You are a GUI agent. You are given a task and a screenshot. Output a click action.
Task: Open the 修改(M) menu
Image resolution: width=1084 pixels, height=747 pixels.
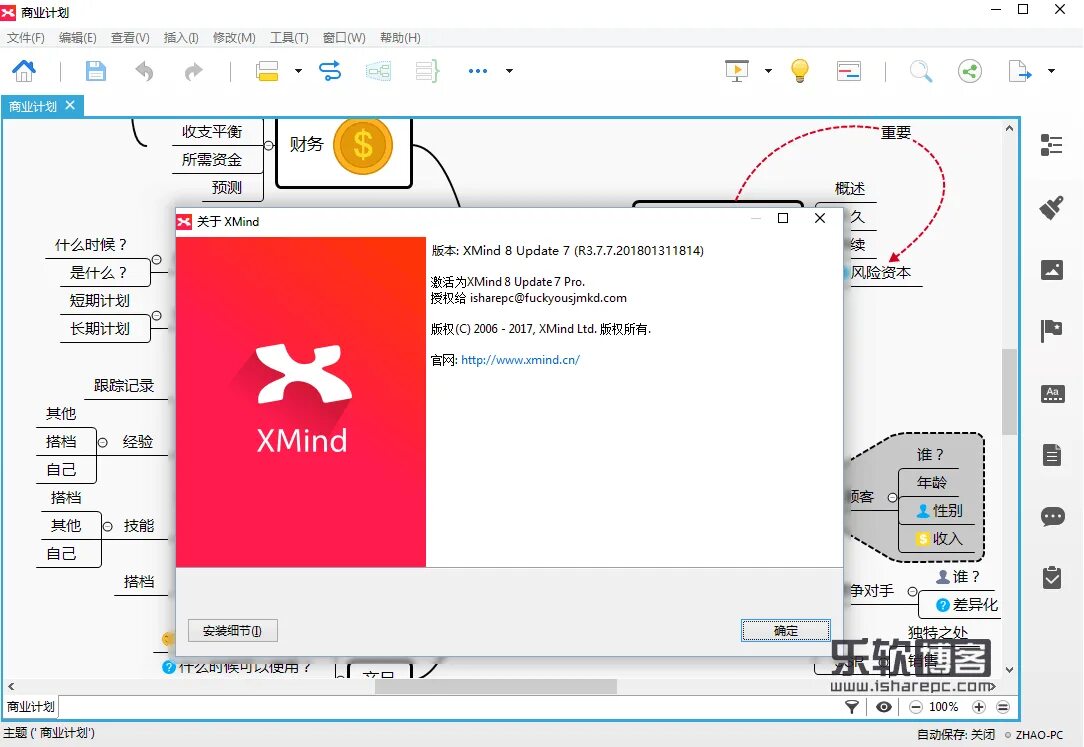[234, 37]
